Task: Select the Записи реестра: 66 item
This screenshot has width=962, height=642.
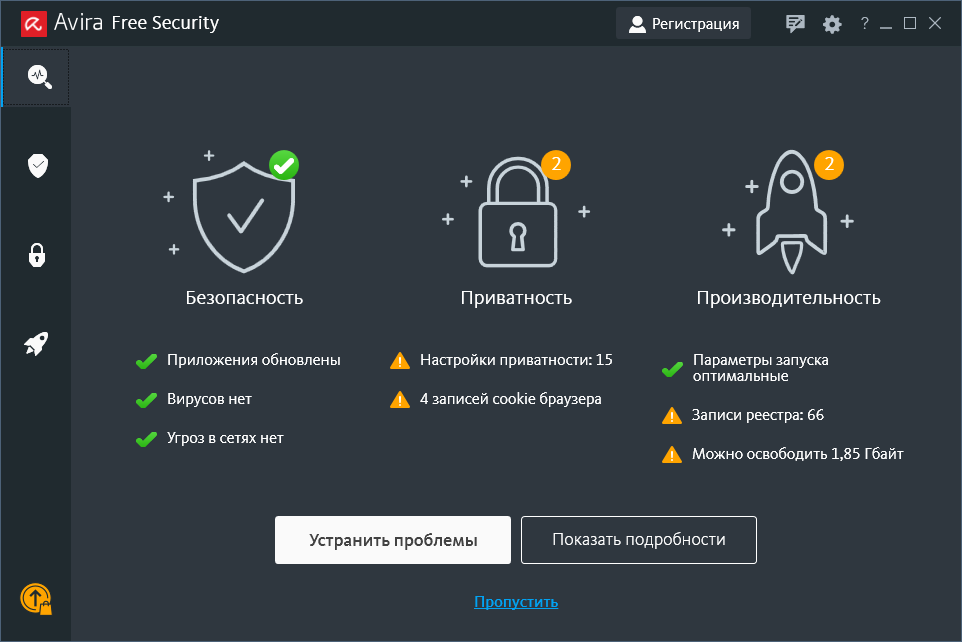Action: (x=757, y=414)
